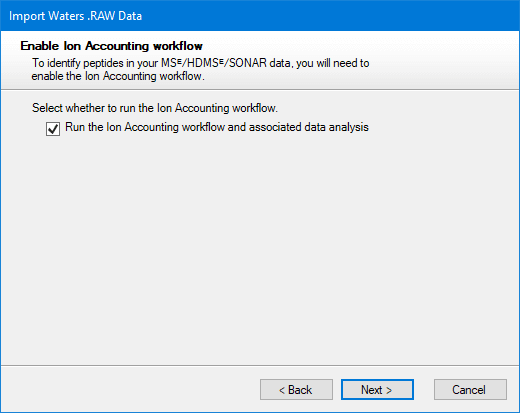The image size is (520, 413).
Task: Click the MSE/HDMSE/SONAR description paragraph
Action: [201, 69]
